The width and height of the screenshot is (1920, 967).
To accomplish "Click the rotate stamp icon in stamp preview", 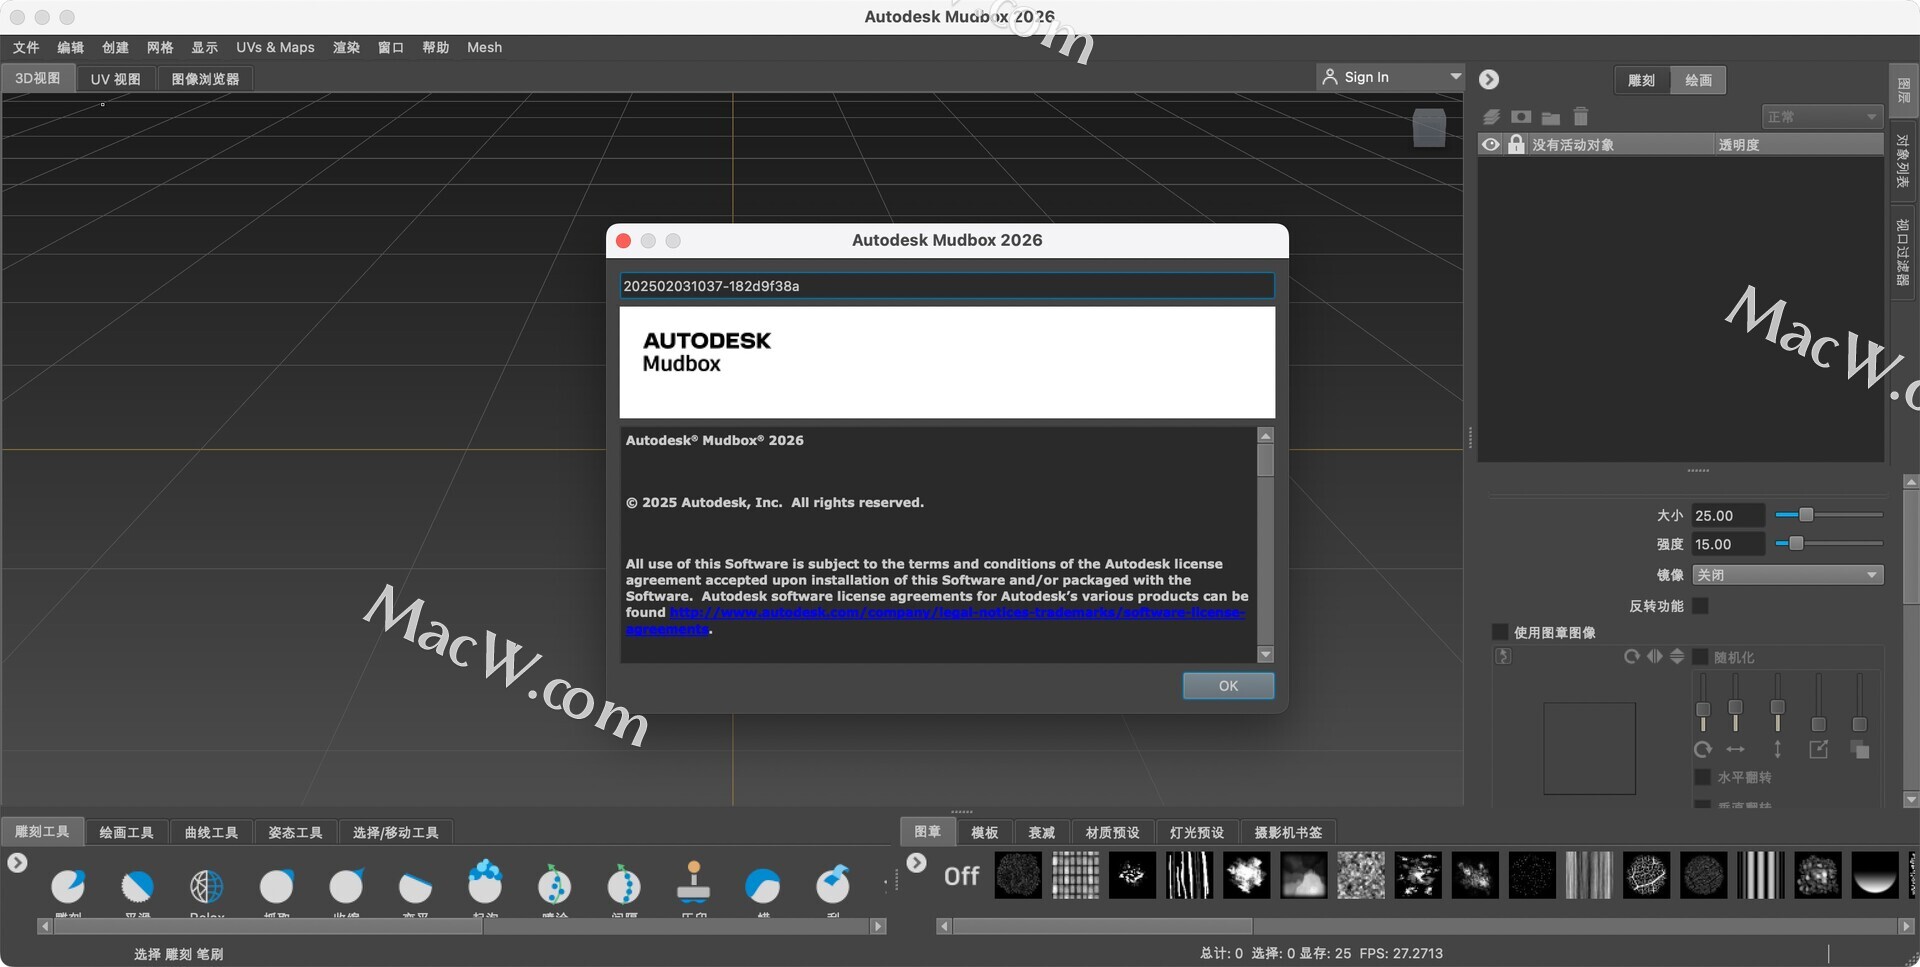I will [x=1632, y=657].
